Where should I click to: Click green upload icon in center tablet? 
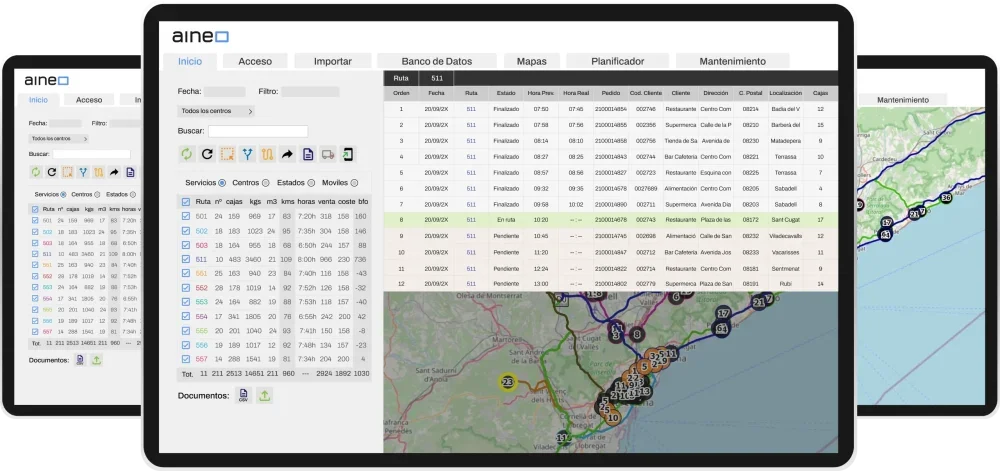click(265, 395)
